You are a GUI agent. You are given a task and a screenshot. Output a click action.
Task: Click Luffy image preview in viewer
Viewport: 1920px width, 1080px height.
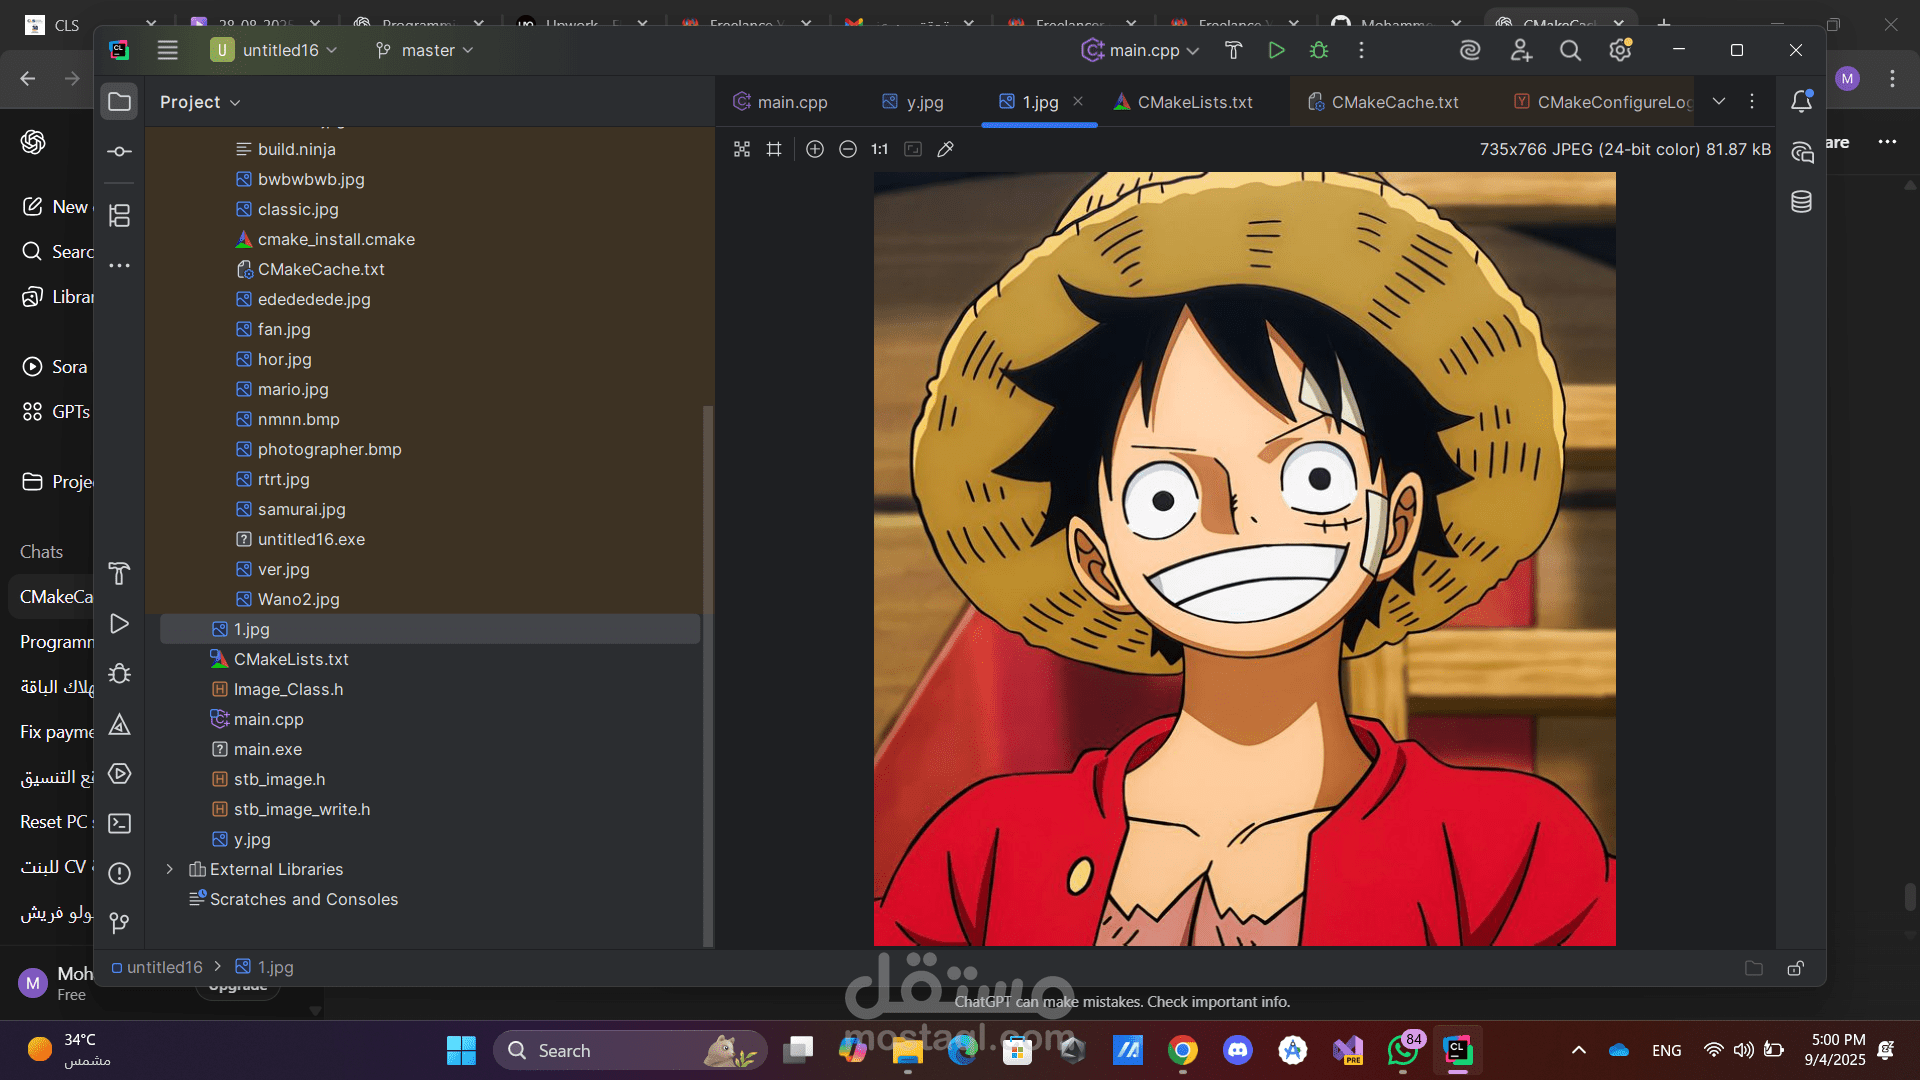pos(1244,558)
